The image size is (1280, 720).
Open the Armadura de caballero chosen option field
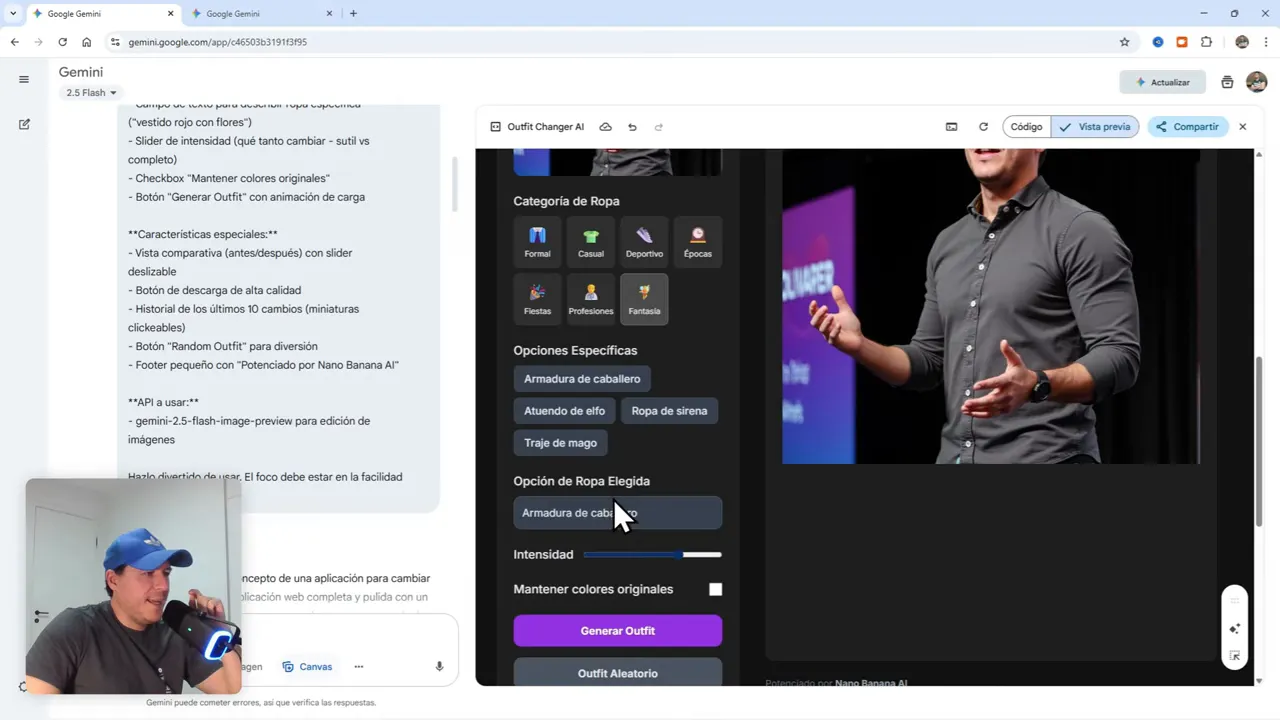617,512
